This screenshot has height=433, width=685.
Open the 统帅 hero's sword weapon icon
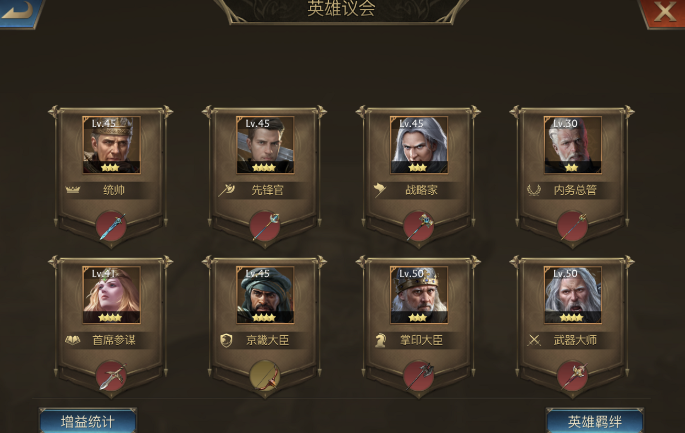(111, 226)
